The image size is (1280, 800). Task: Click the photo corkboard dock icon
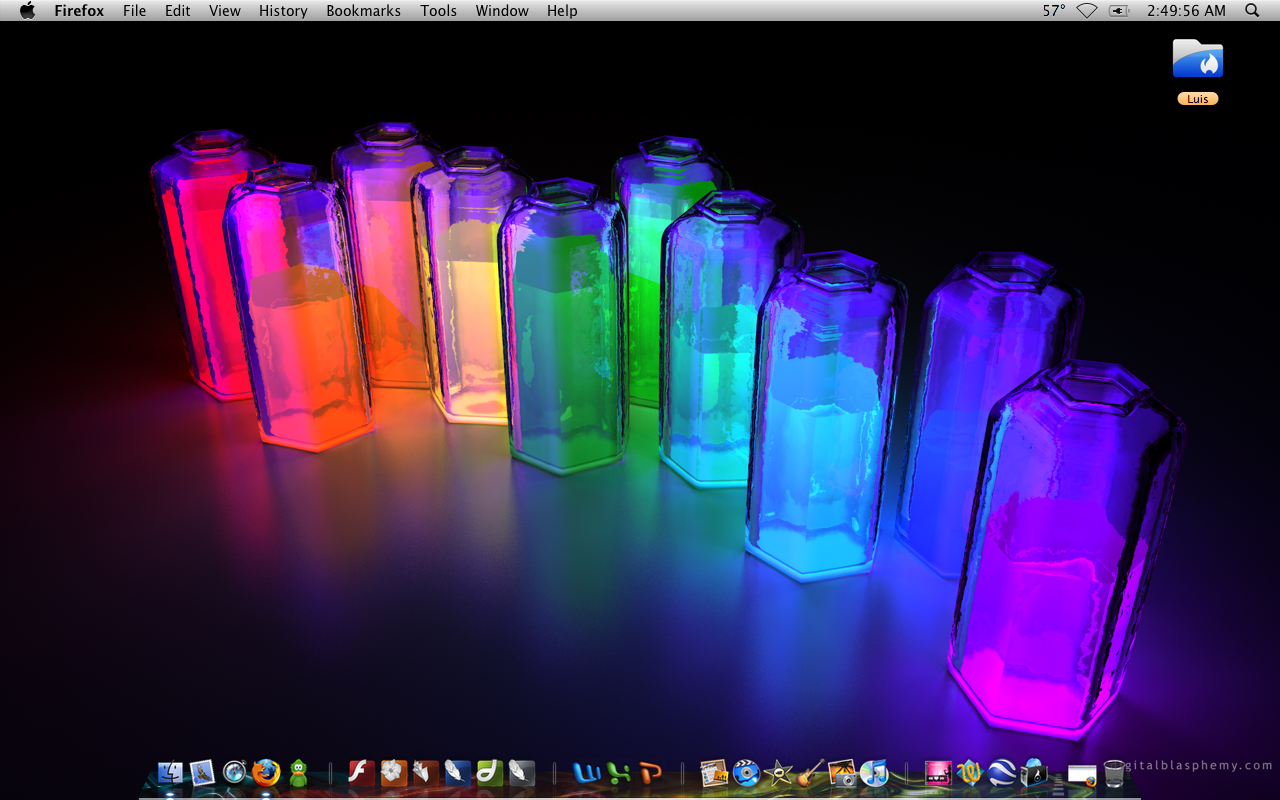tap(714, 773)
